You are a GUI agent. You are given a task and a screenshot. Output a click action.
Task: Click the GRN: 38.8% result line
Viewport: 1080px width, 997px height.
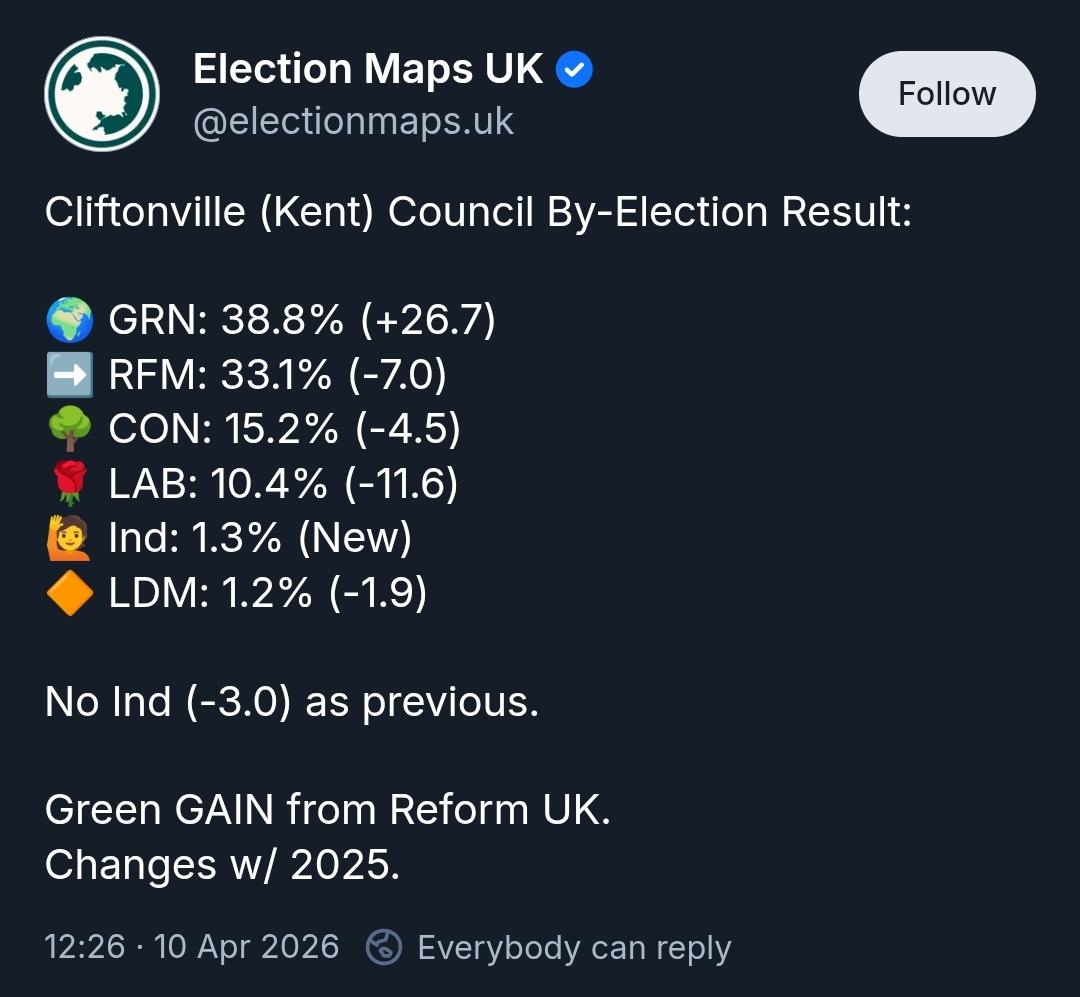302,320
